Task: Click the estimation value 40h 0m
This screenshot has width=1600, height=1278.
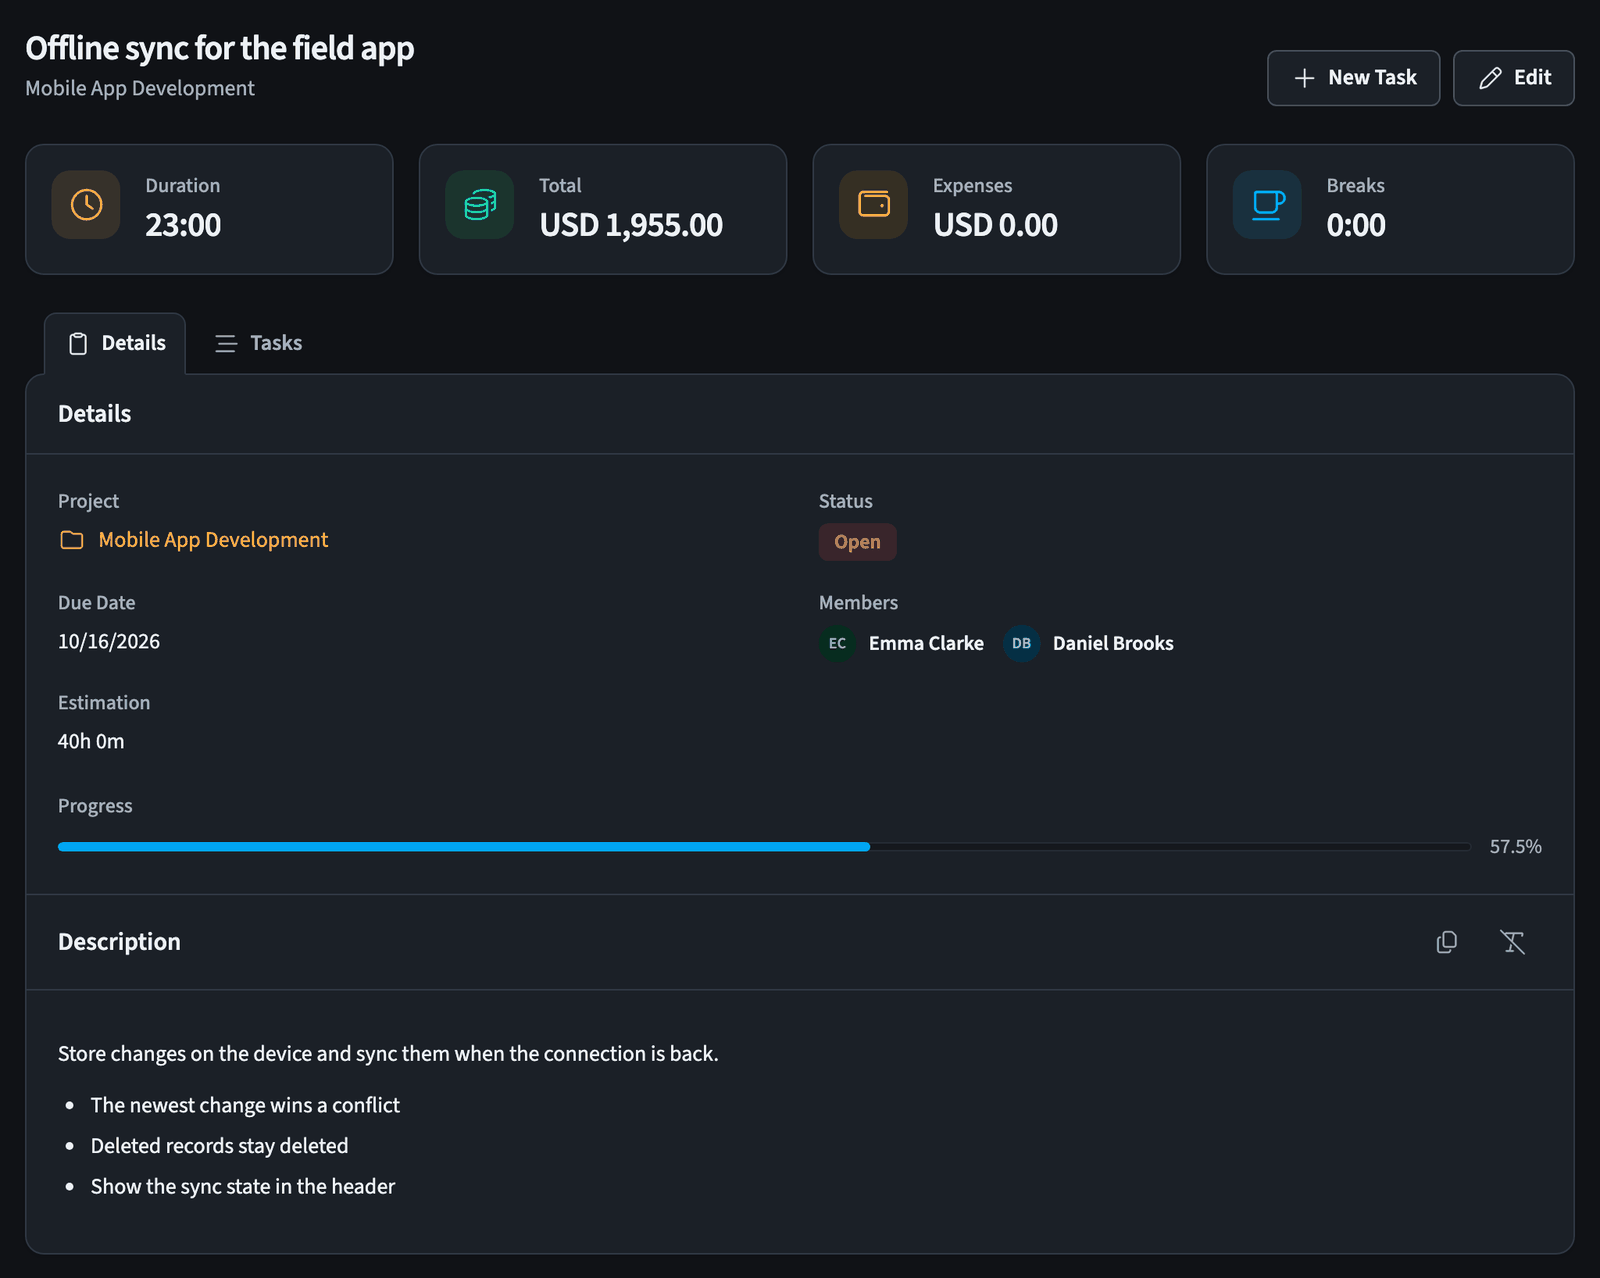Action: 91,741
